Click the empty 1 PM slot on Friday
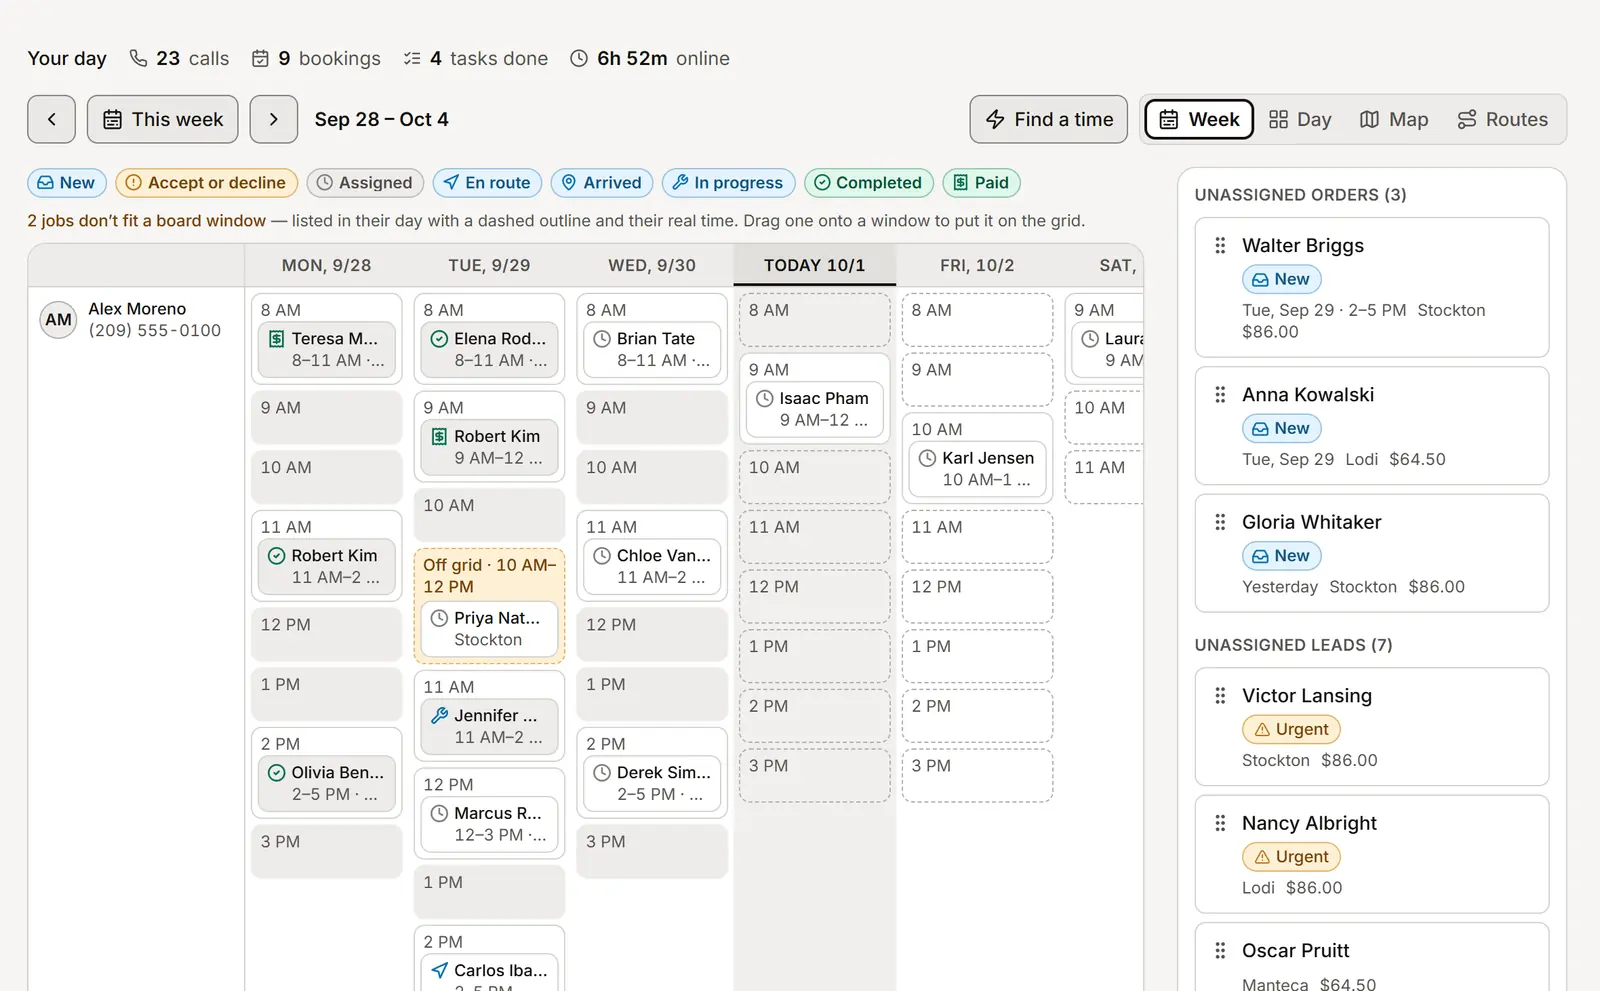This screenshot has width=1600, height=991. [x=977, y=656]
